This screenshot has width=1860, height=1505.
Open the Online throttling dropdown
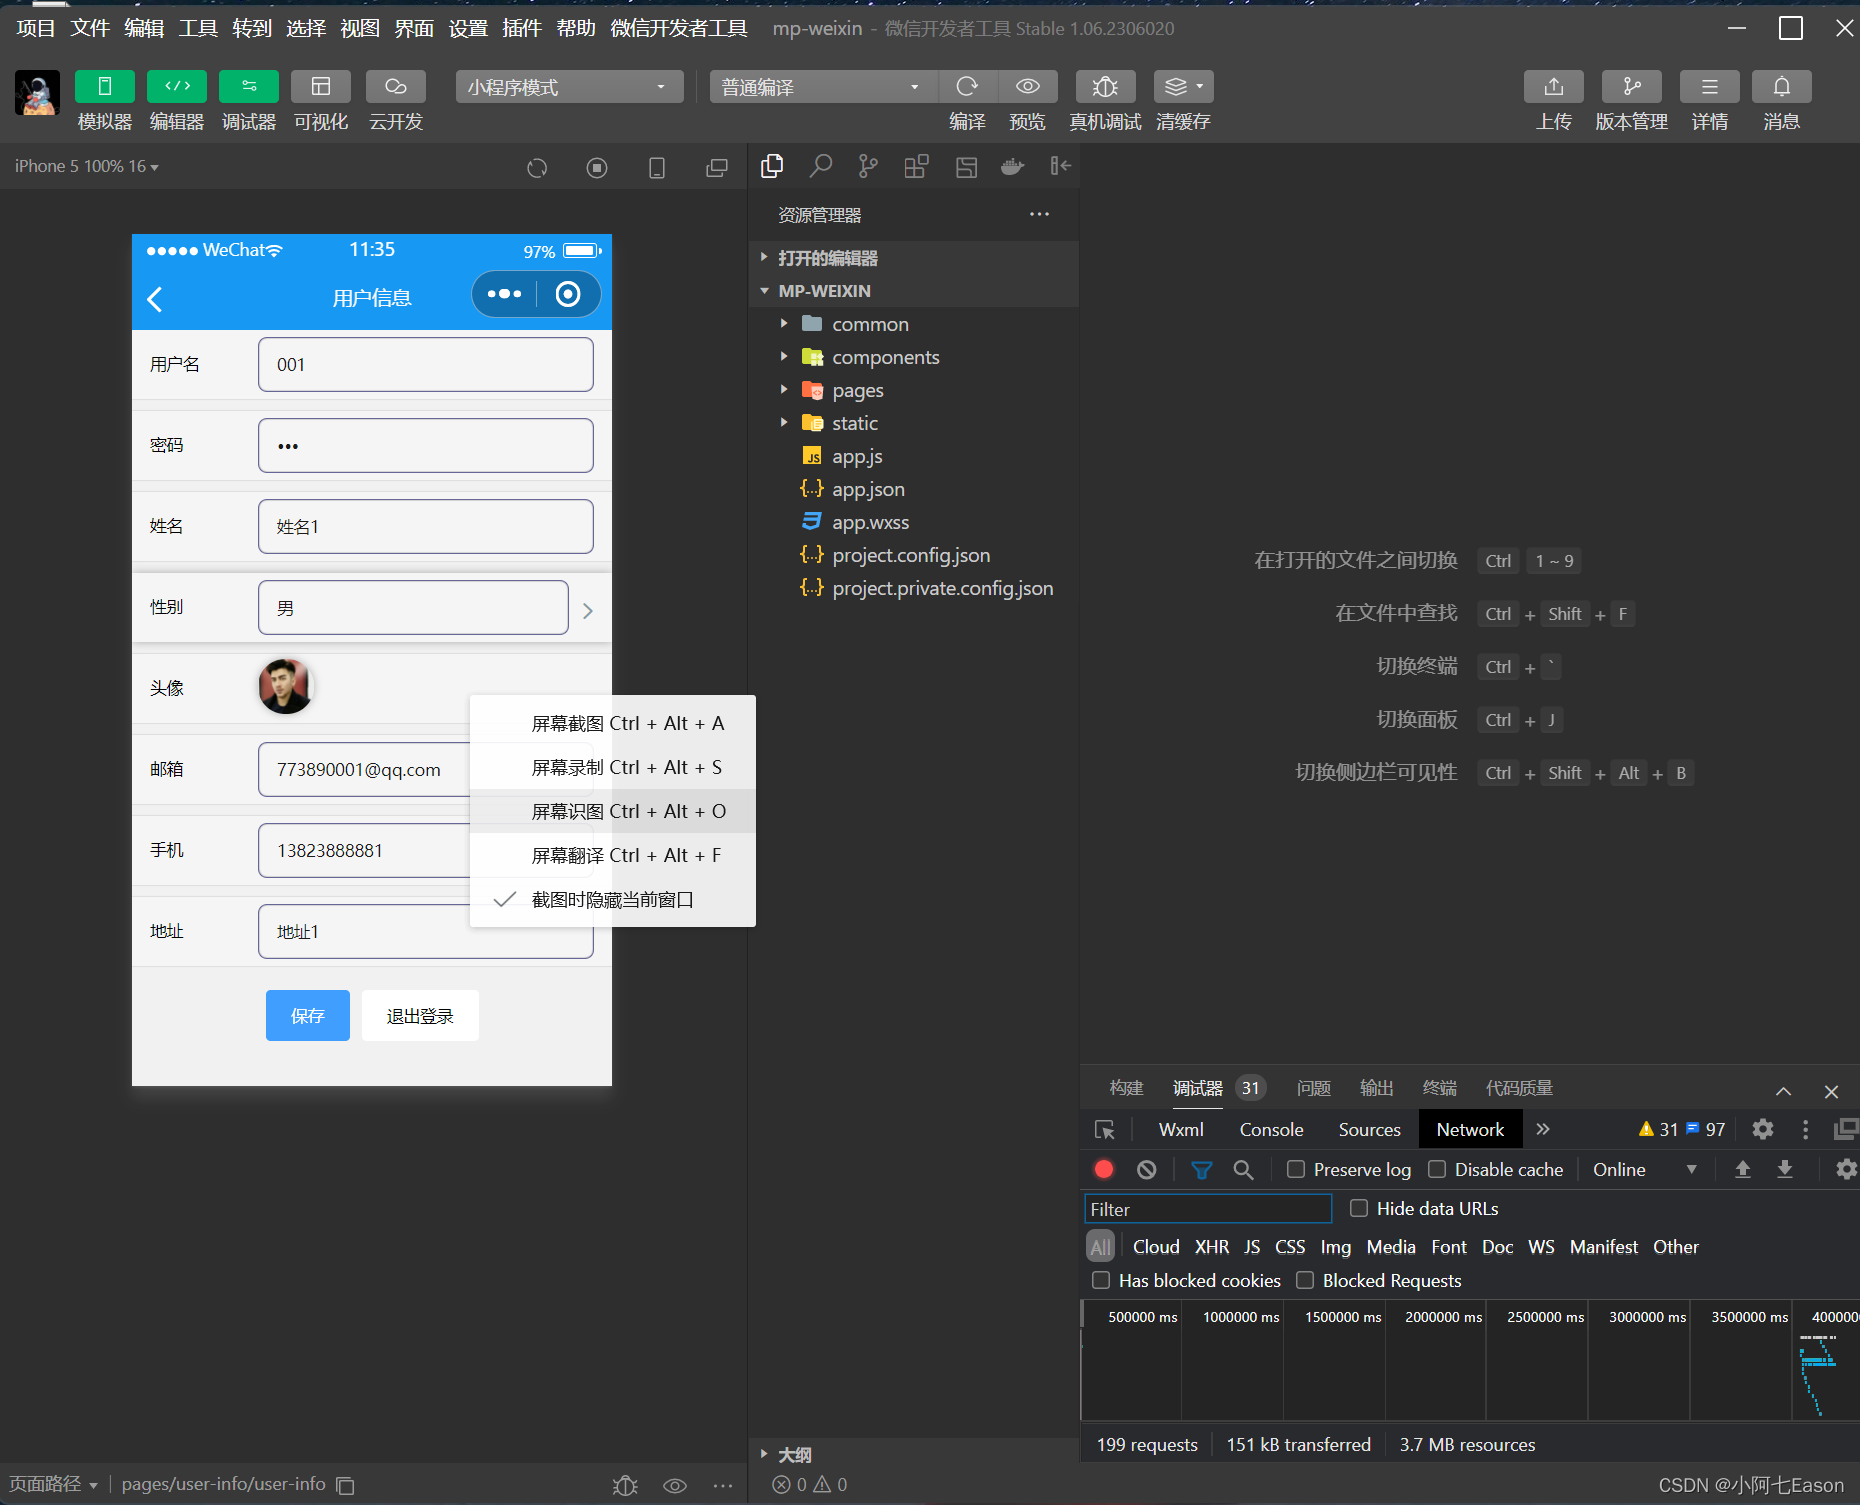[x=1645, y=1169]
